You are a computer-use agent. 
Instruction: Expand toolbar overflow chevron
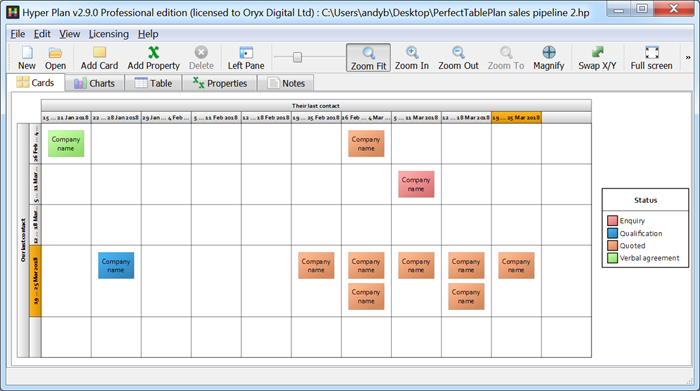click(x=688, y=58)
